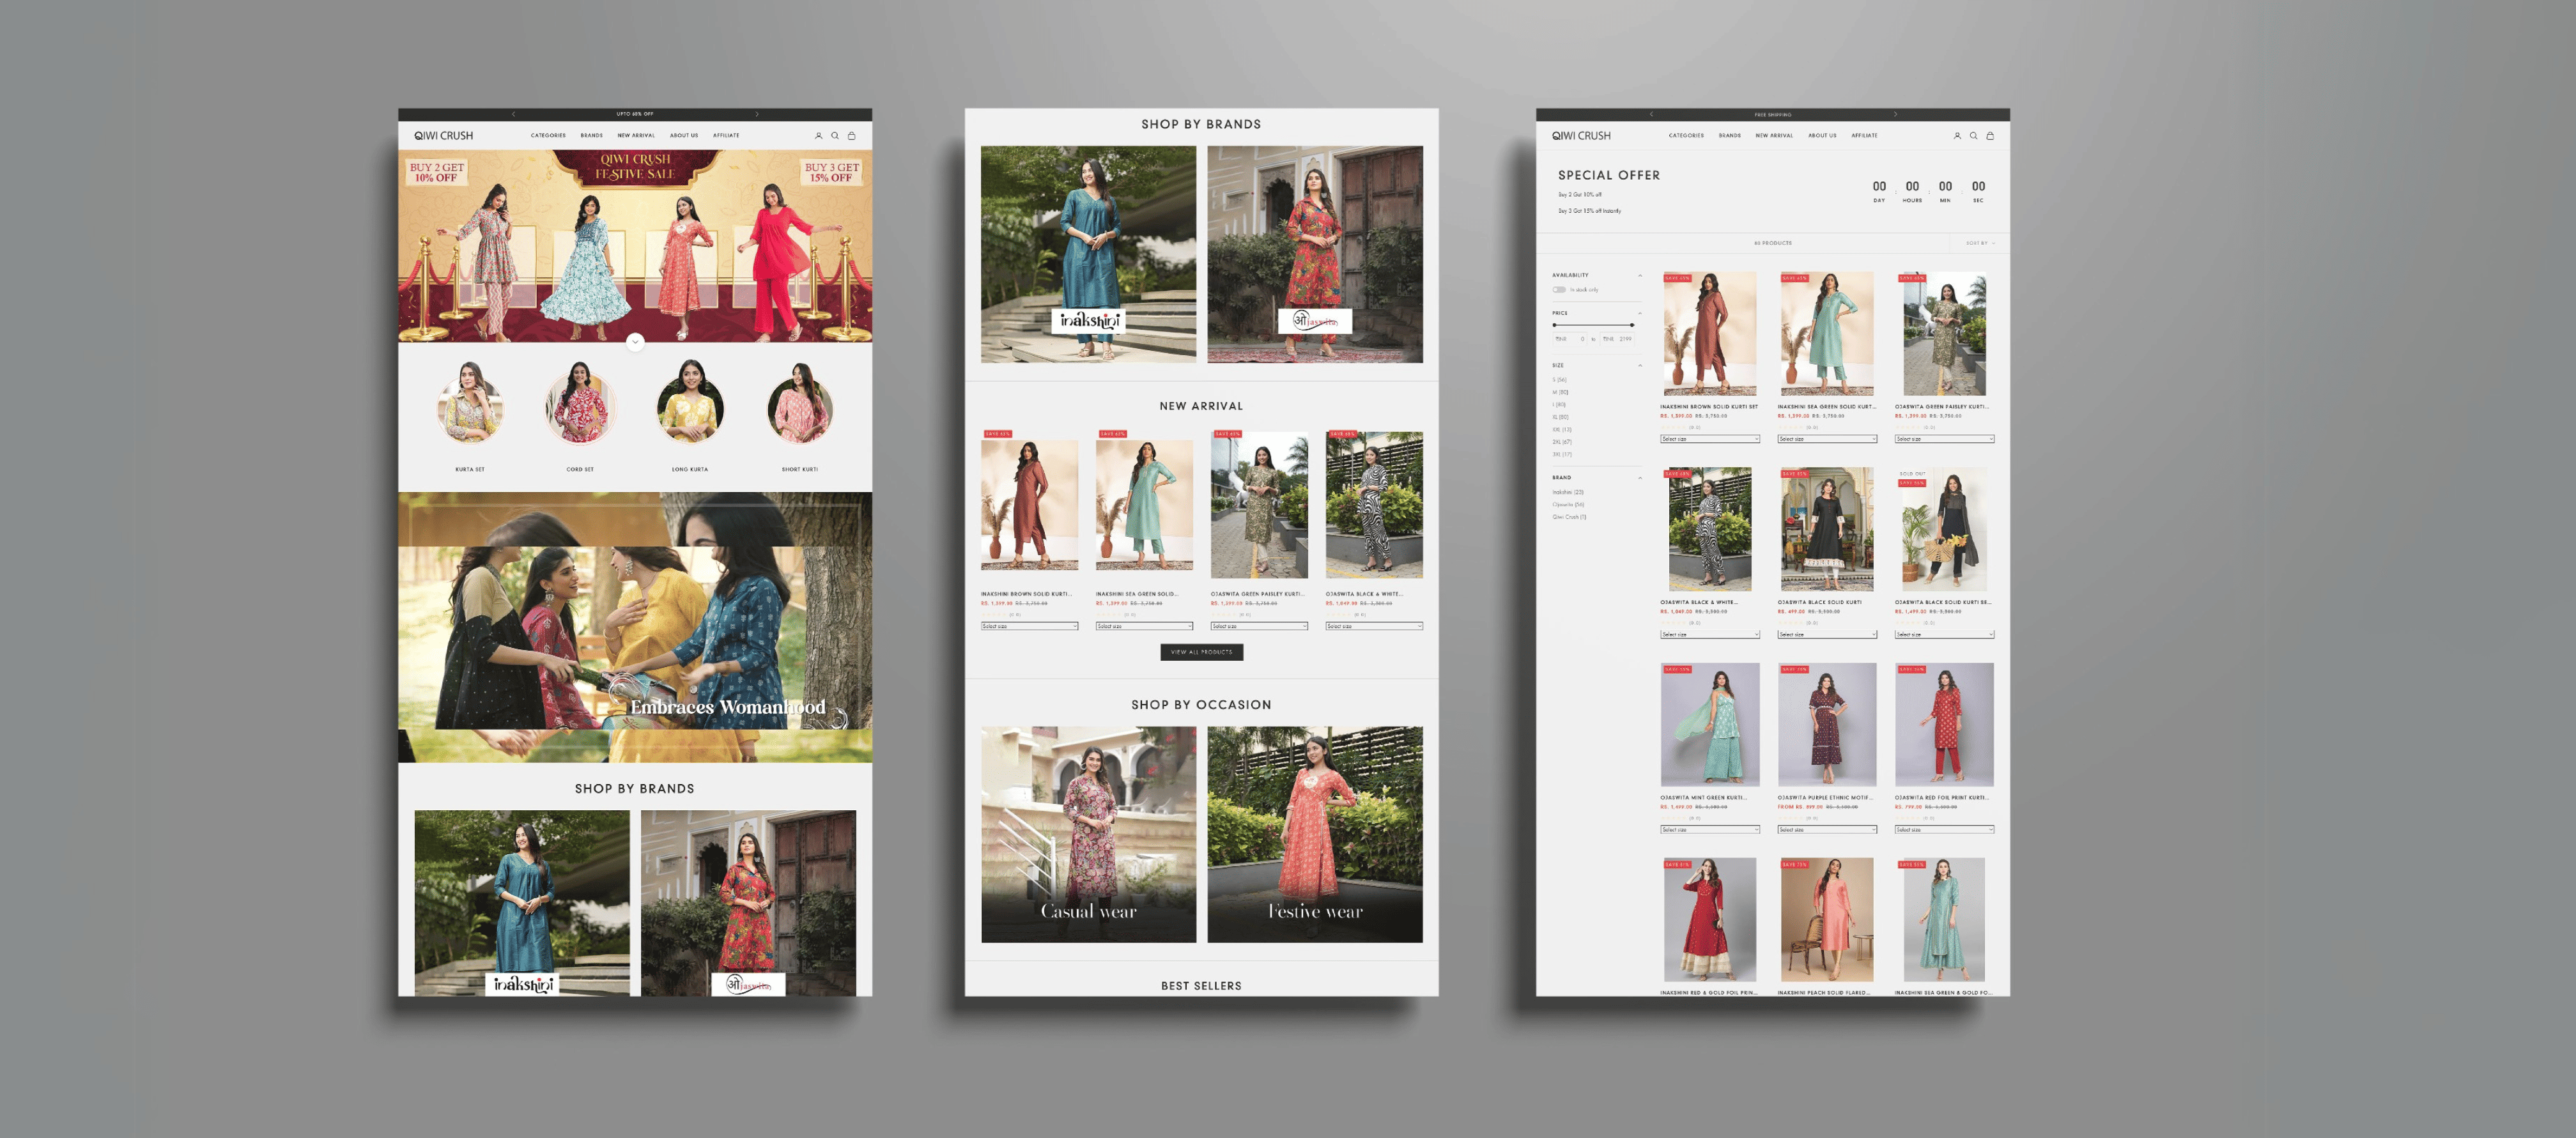Open search icon on the homepage mockup

pos(835,136)
